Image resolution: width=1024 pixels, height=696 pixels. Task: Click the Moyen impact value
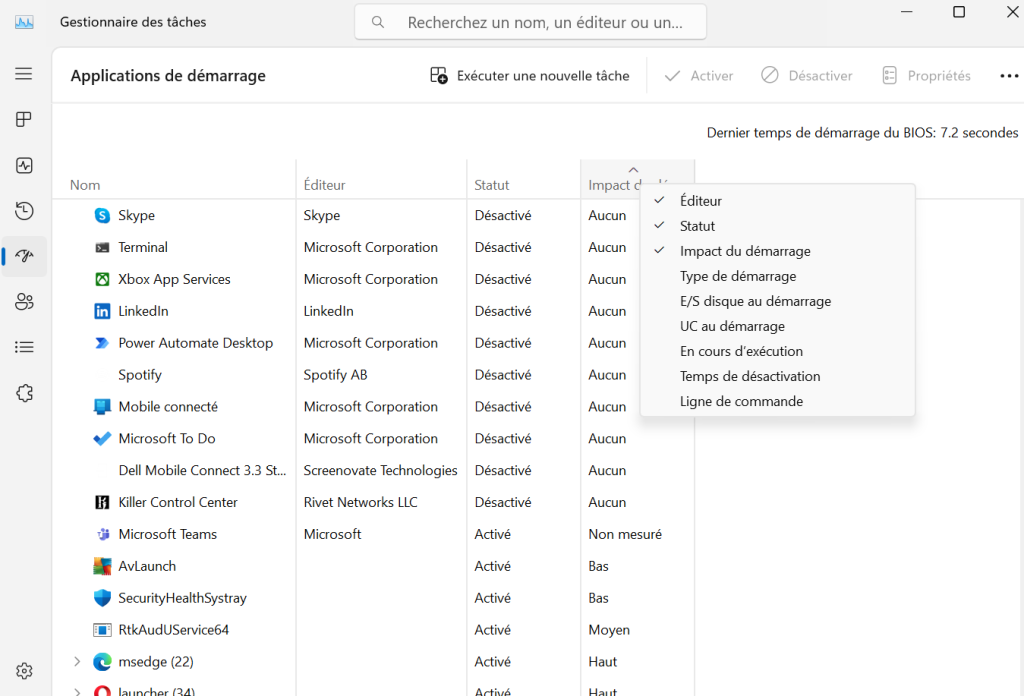pos(609,630)
